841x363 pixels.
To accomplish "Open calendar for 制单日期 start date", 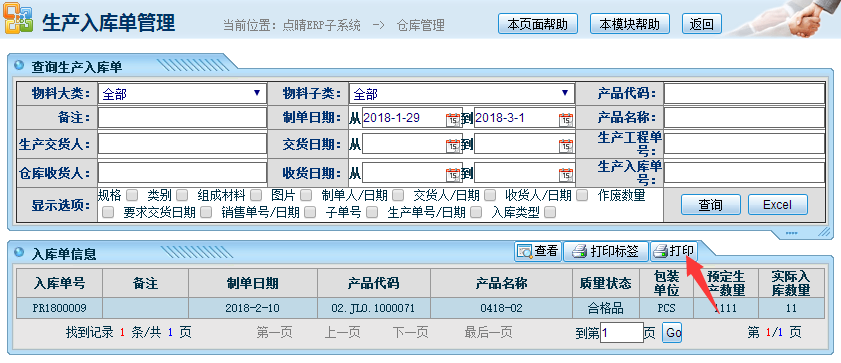I will point(453,119).
